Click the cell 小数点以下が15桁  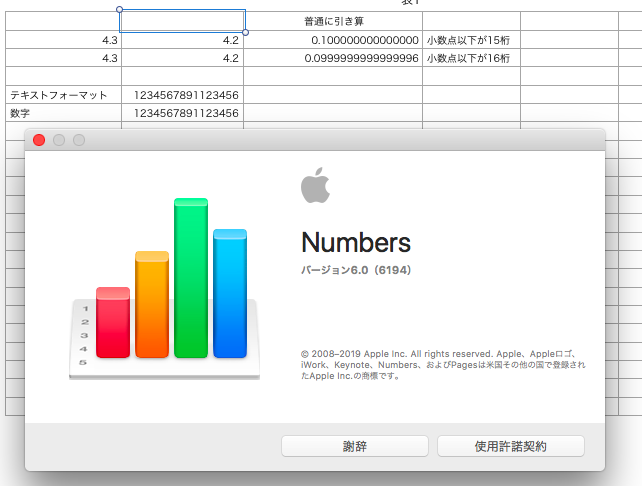471,40
